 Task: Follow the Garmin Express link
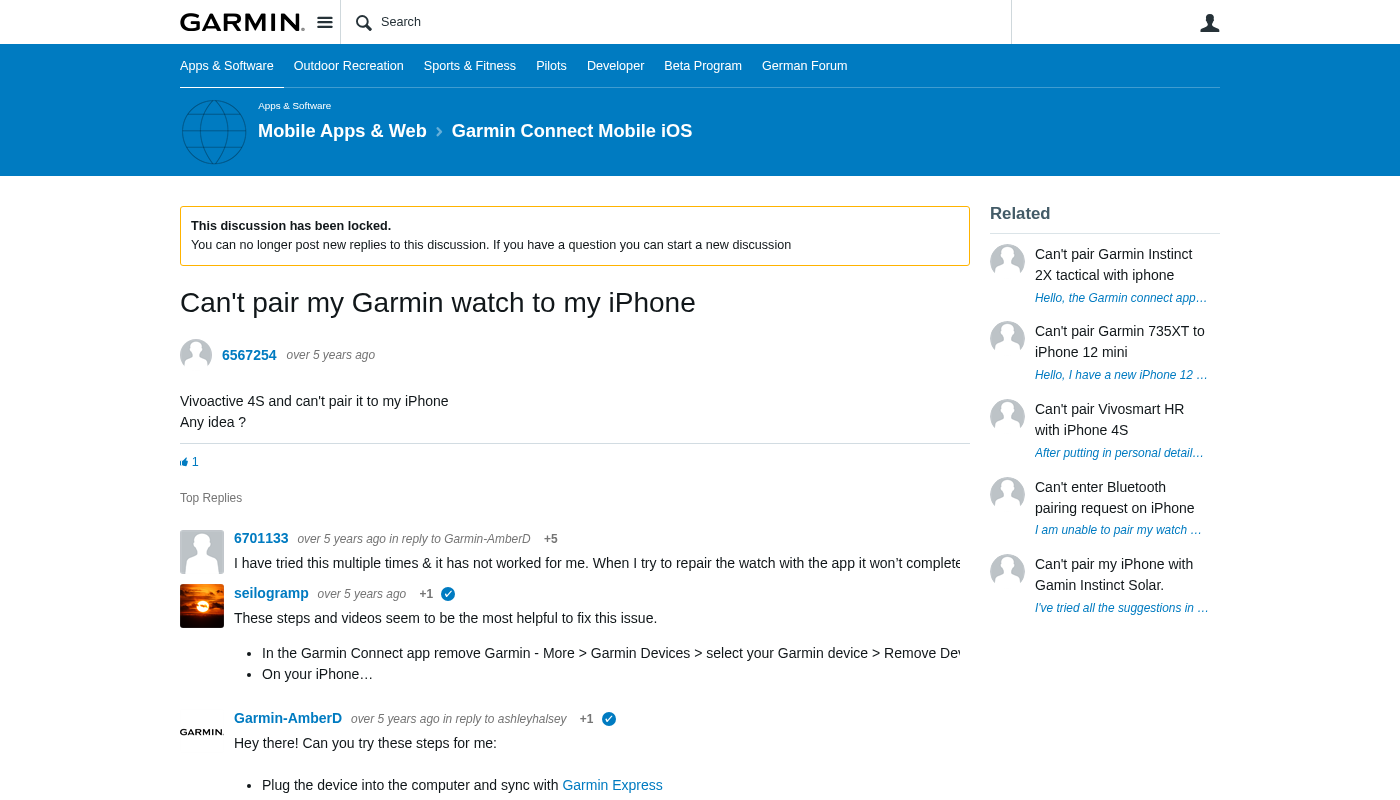click(612, 785)
